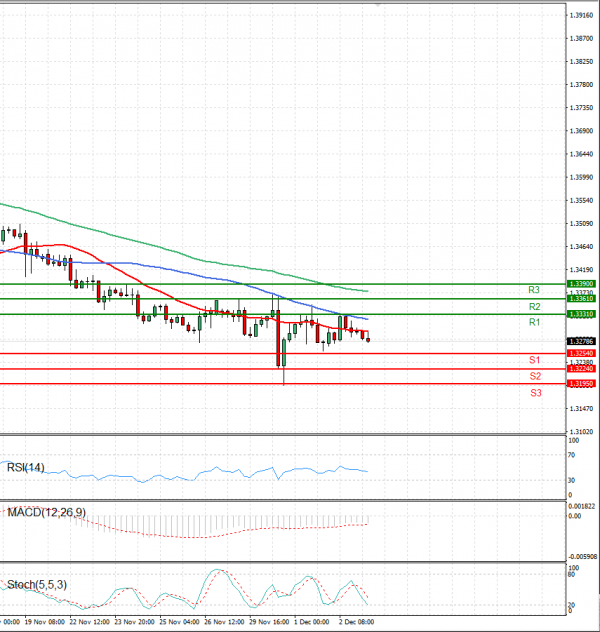The height and width of the screenshot is (632, 600).
Task: Click the 2 Dec 08:00 time label
Action: [x=356, y=622]
